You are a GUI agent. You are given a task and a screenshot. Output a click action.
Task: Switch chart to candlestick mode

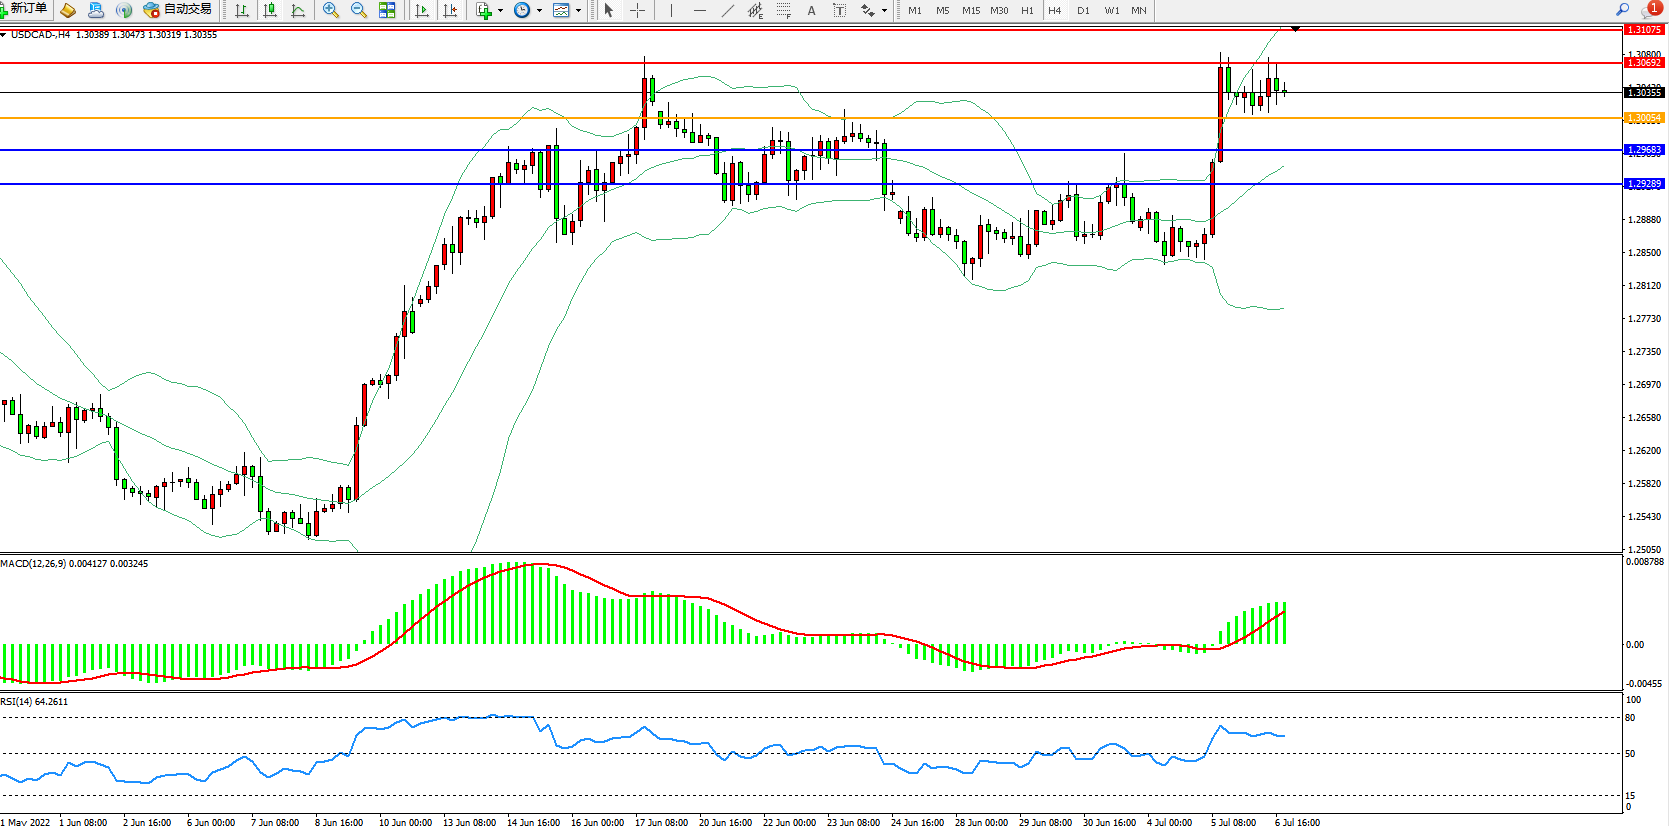(270, 10)
